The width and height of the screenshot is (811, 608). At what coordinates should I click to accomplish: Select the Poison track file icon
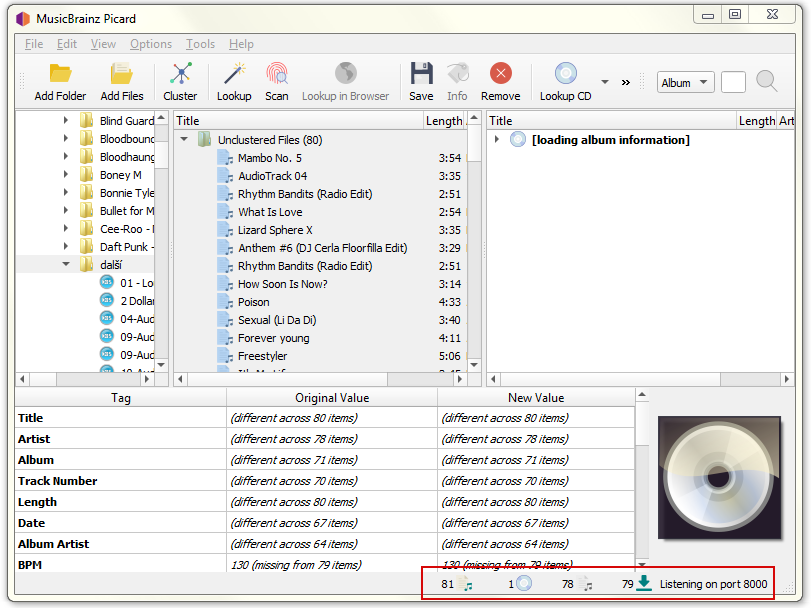click(x=225, y=302)
